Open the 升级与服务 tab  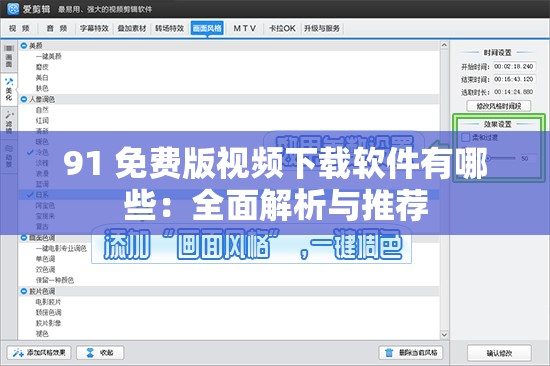[322, 28]
